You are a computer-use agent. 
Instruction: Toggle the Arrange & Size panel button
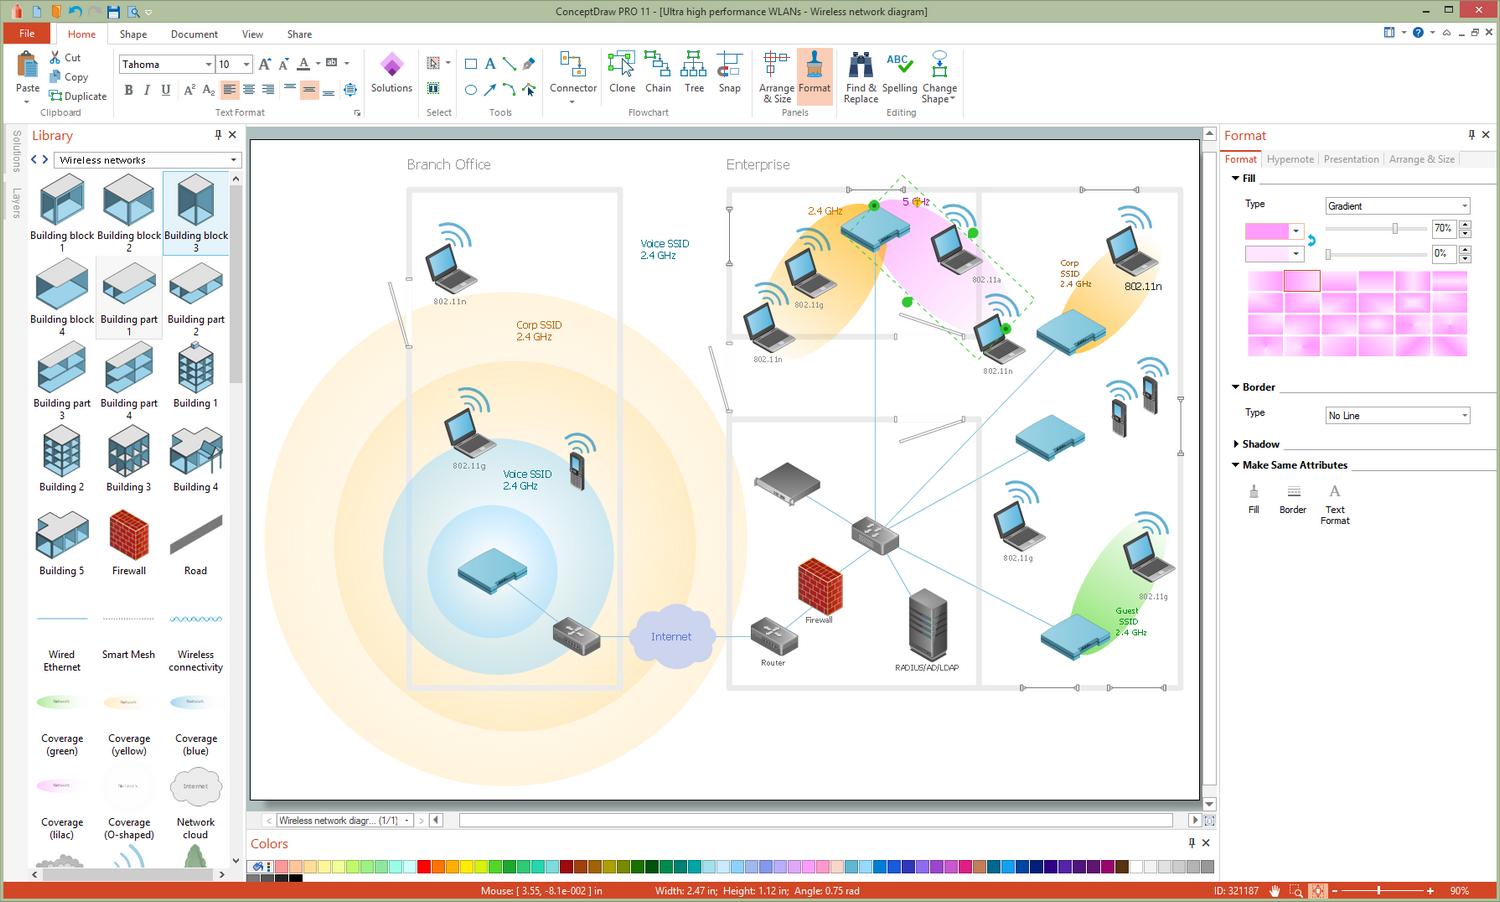(x=776, y=77)
